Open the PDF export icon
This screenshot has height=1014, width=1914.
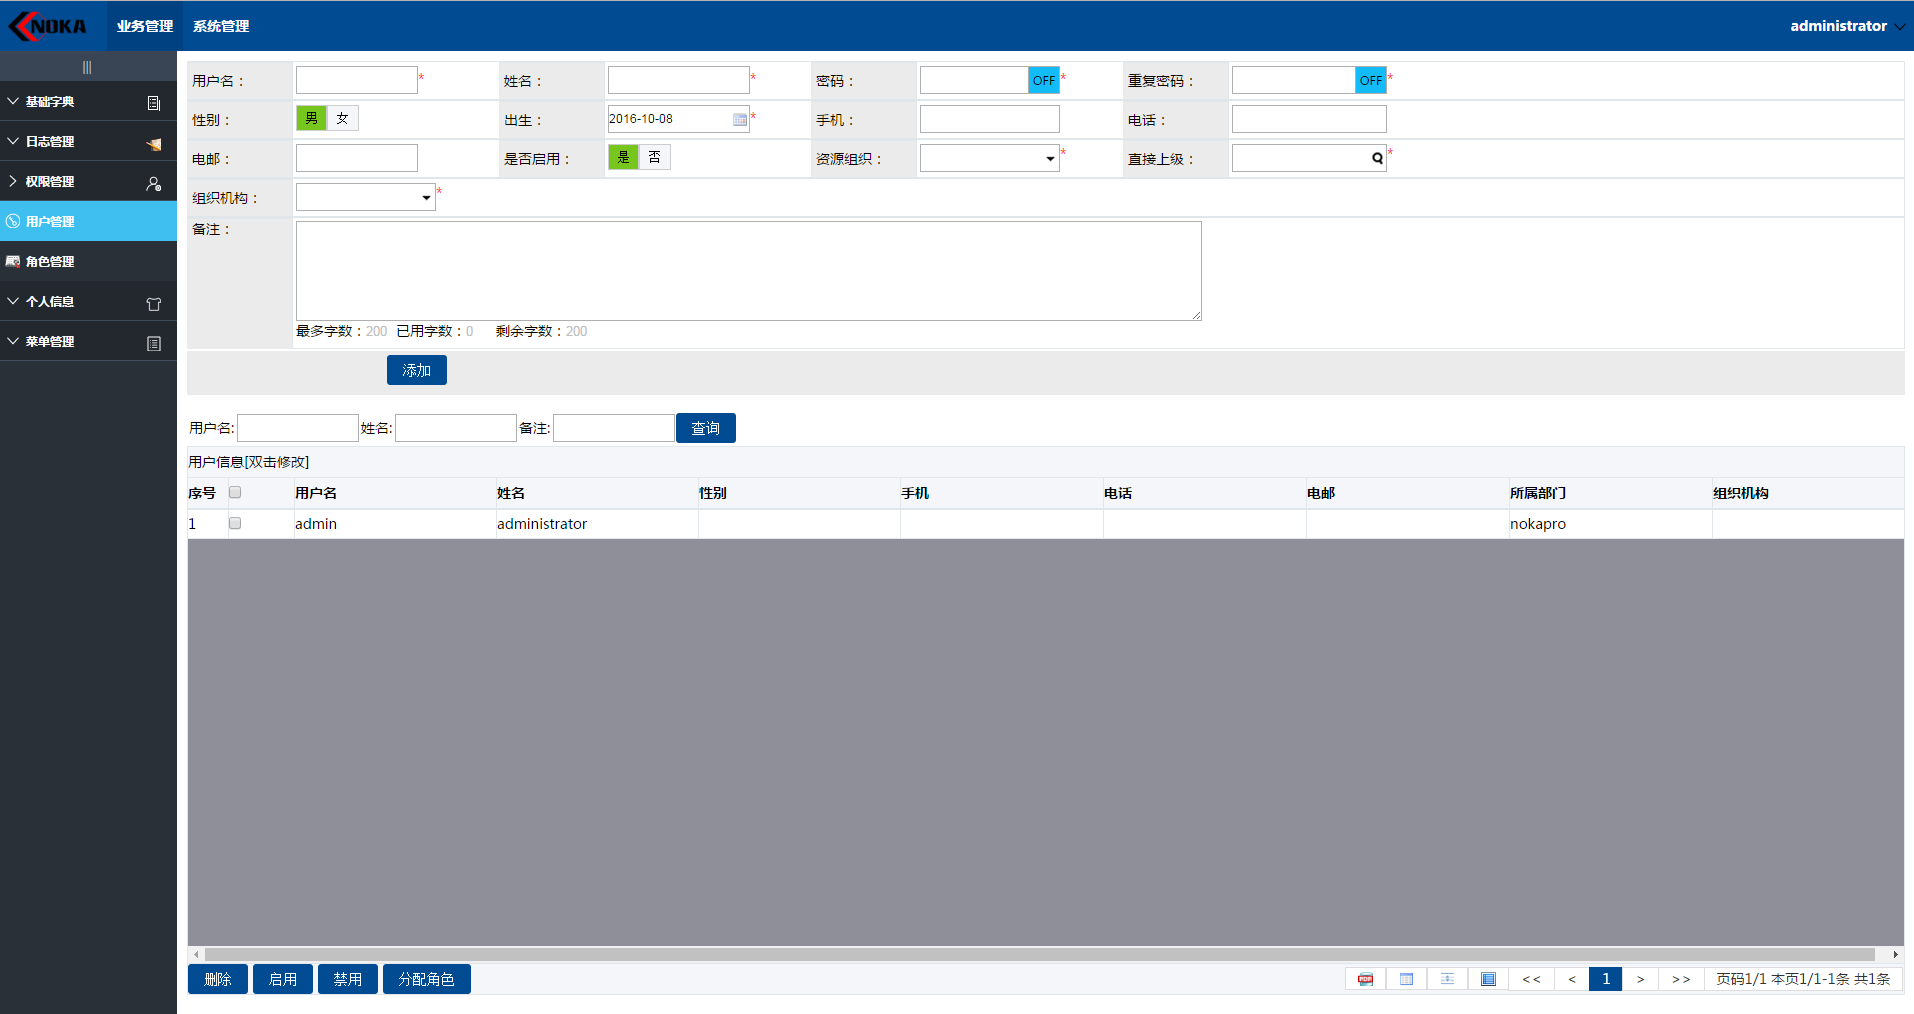pyautogui.click(x=1364, y=979)
